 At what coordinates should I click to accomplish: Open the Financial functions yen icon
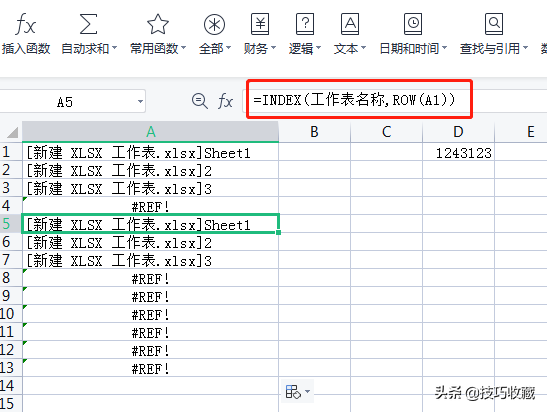click(x=260, y=24)
